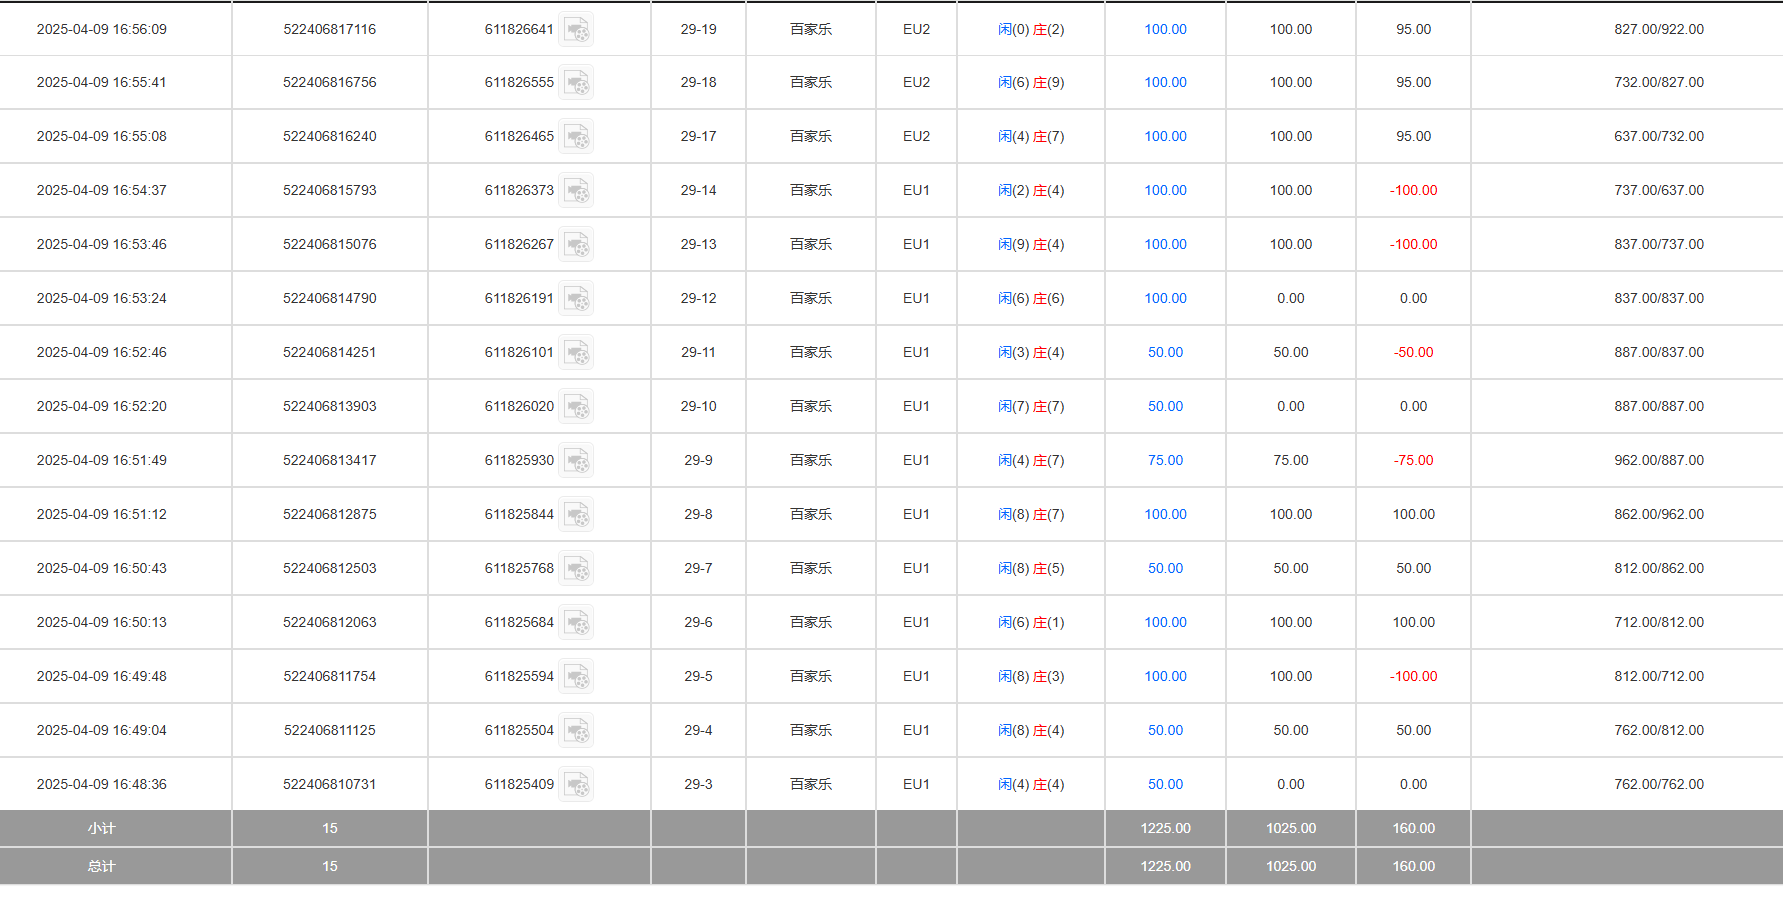Click replay icon beside round 611826373

(576, 191)
